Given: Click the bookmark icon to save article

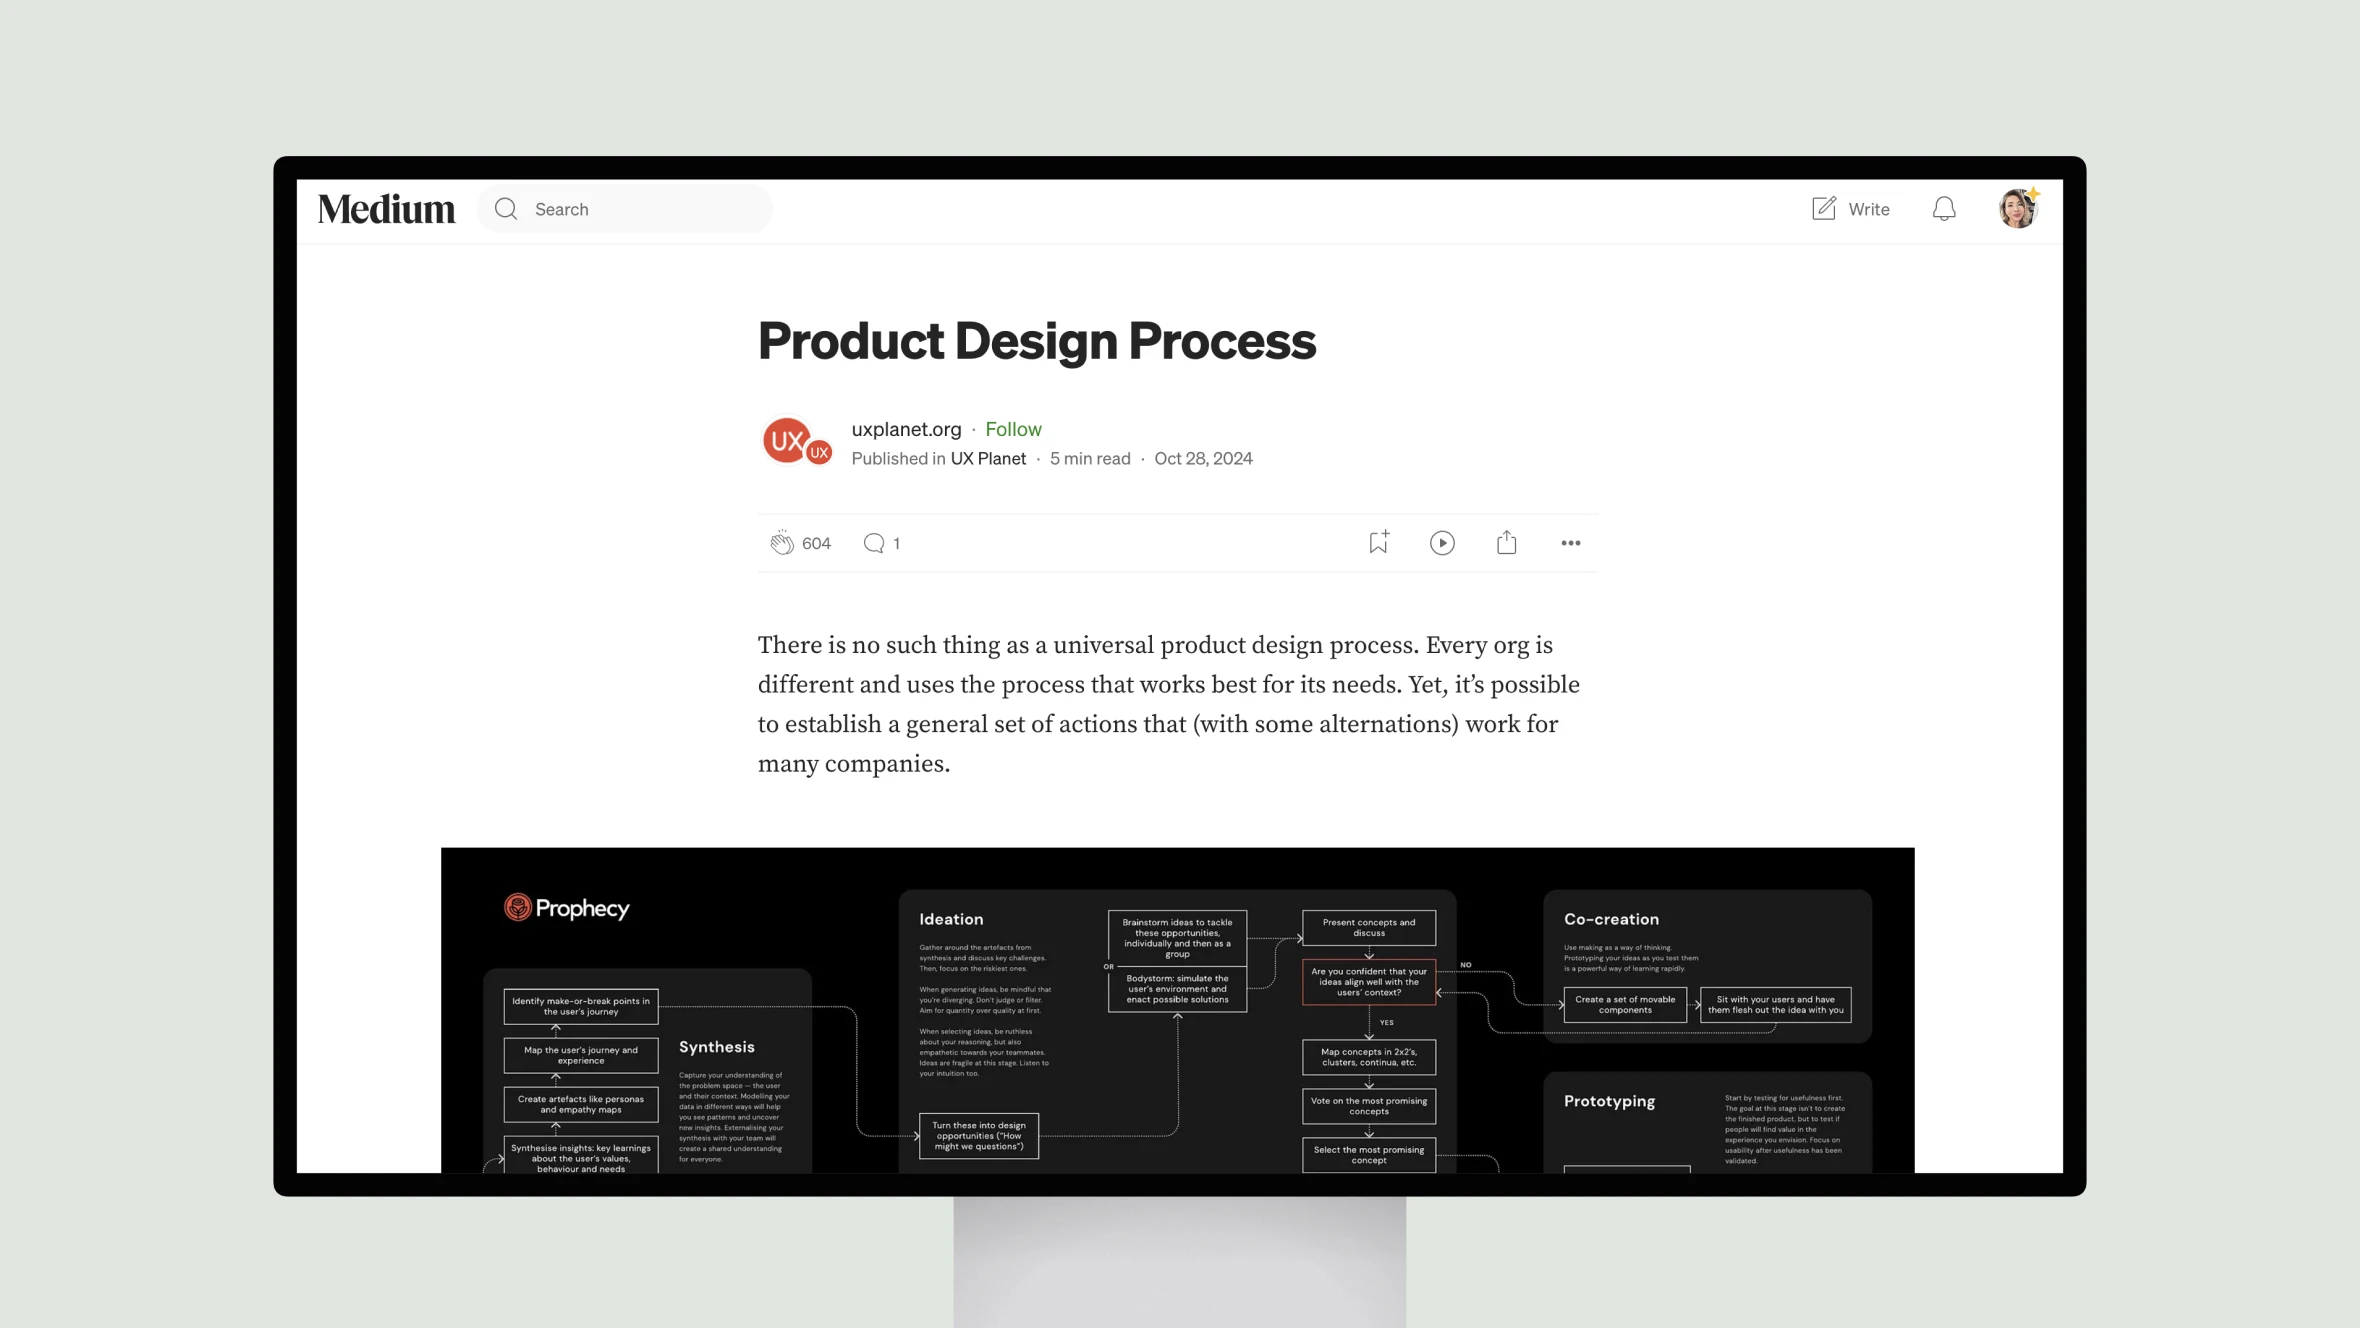Looking at the screenshot, I should (x=1378, y=542).
